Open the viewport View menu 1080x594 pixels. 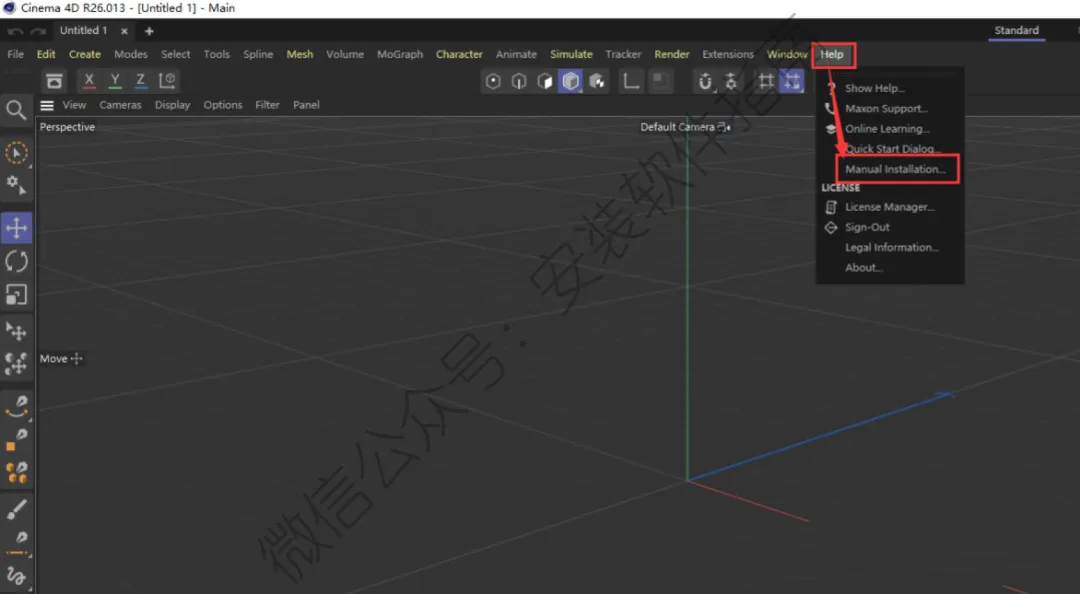(74, 105)
